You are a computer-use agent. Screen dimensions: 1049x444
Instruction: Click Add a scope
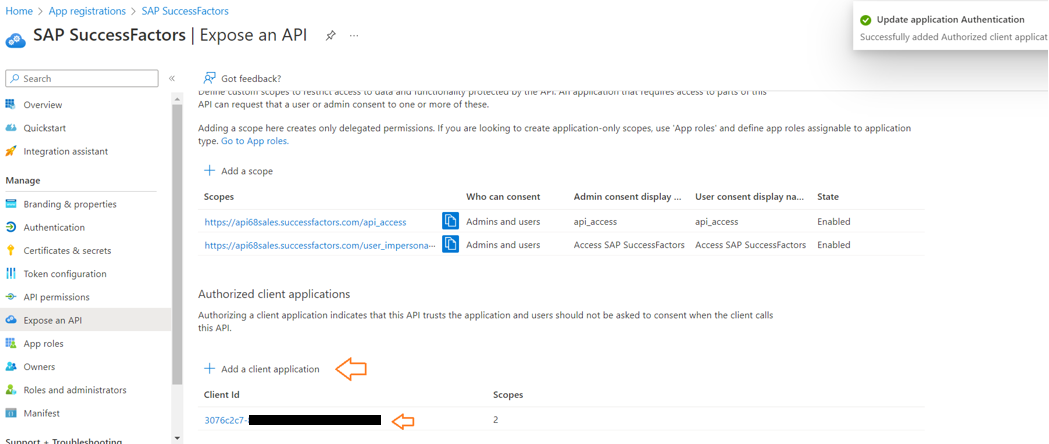[x=239, y=171]
